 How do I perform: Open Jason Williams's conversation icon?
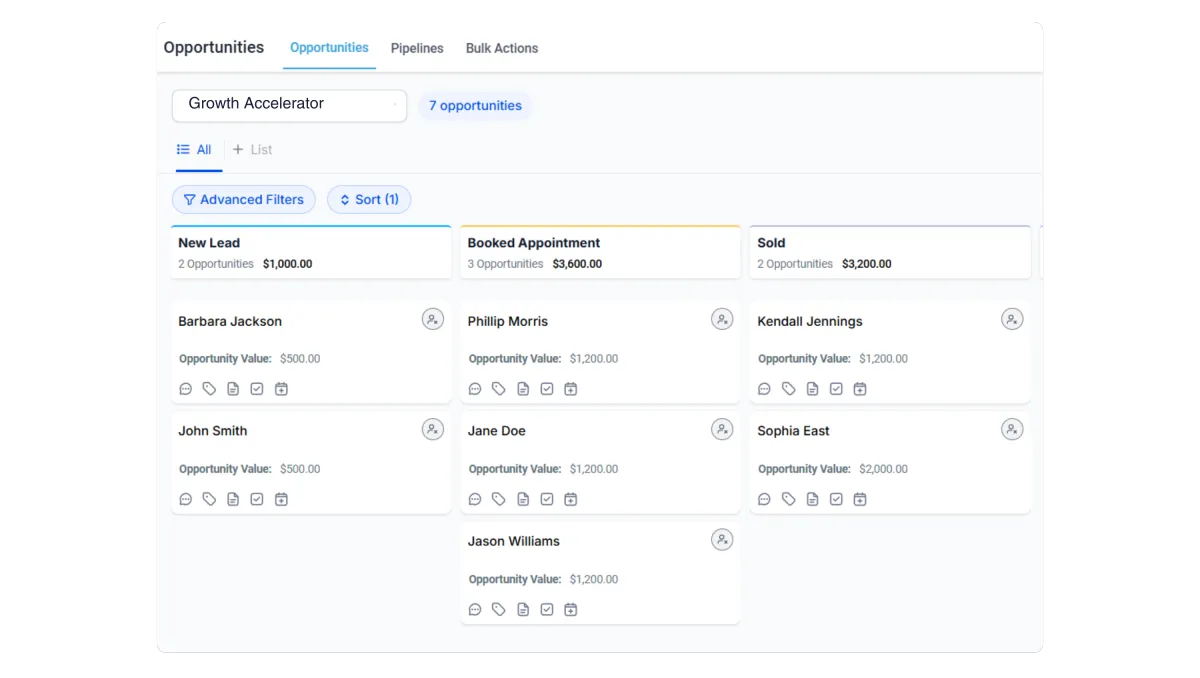475,609
